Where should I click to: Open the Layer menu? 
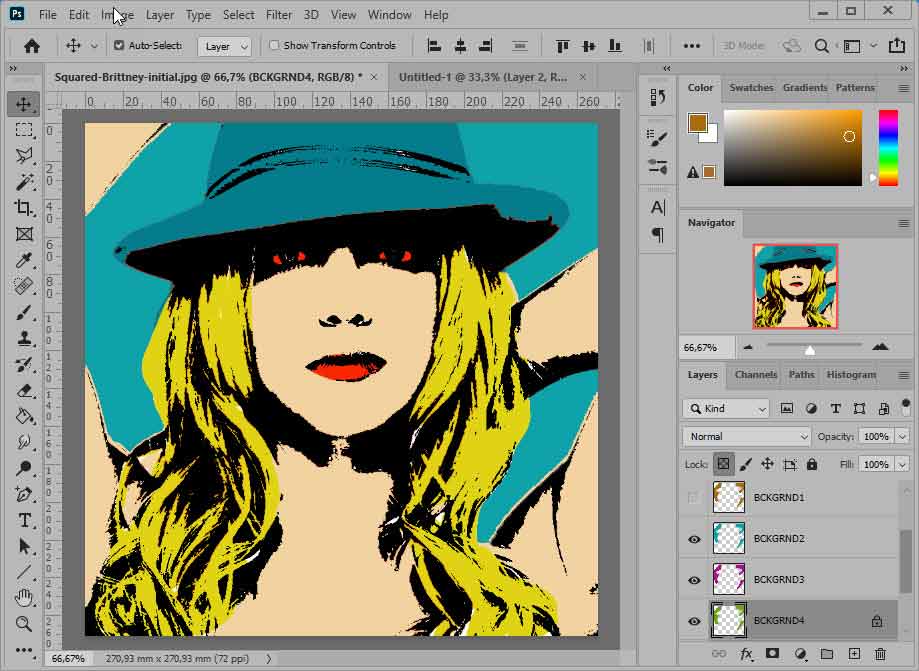coord(159,15)
